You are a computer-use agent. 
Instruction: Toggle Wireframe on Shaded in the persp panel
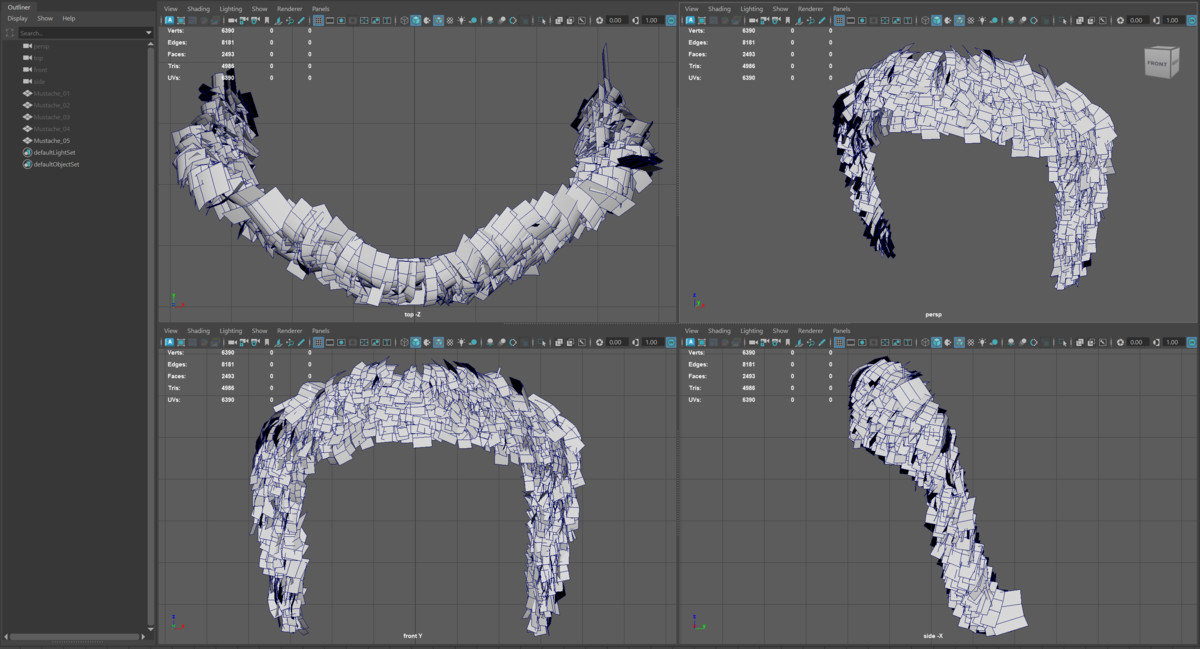tap(959, 20)
